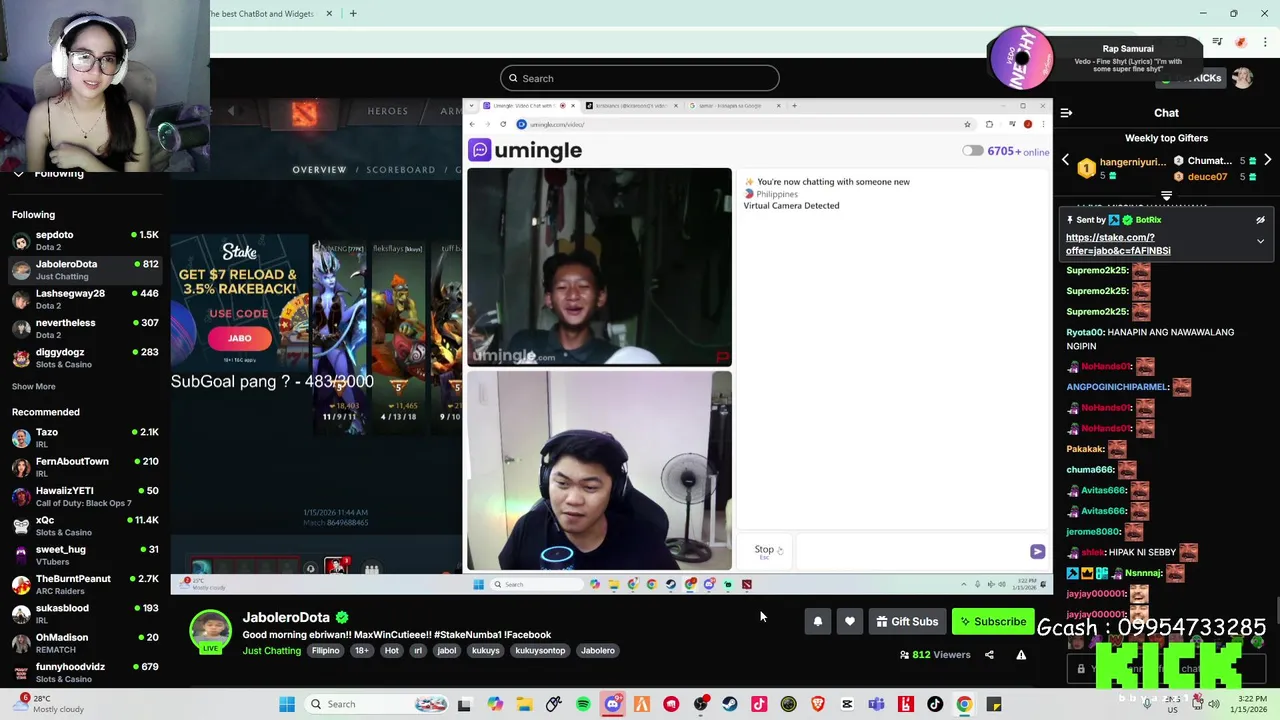Open TheBurntPeanut recommended channel
The image size is (1280, 720).
click(85, 585)
